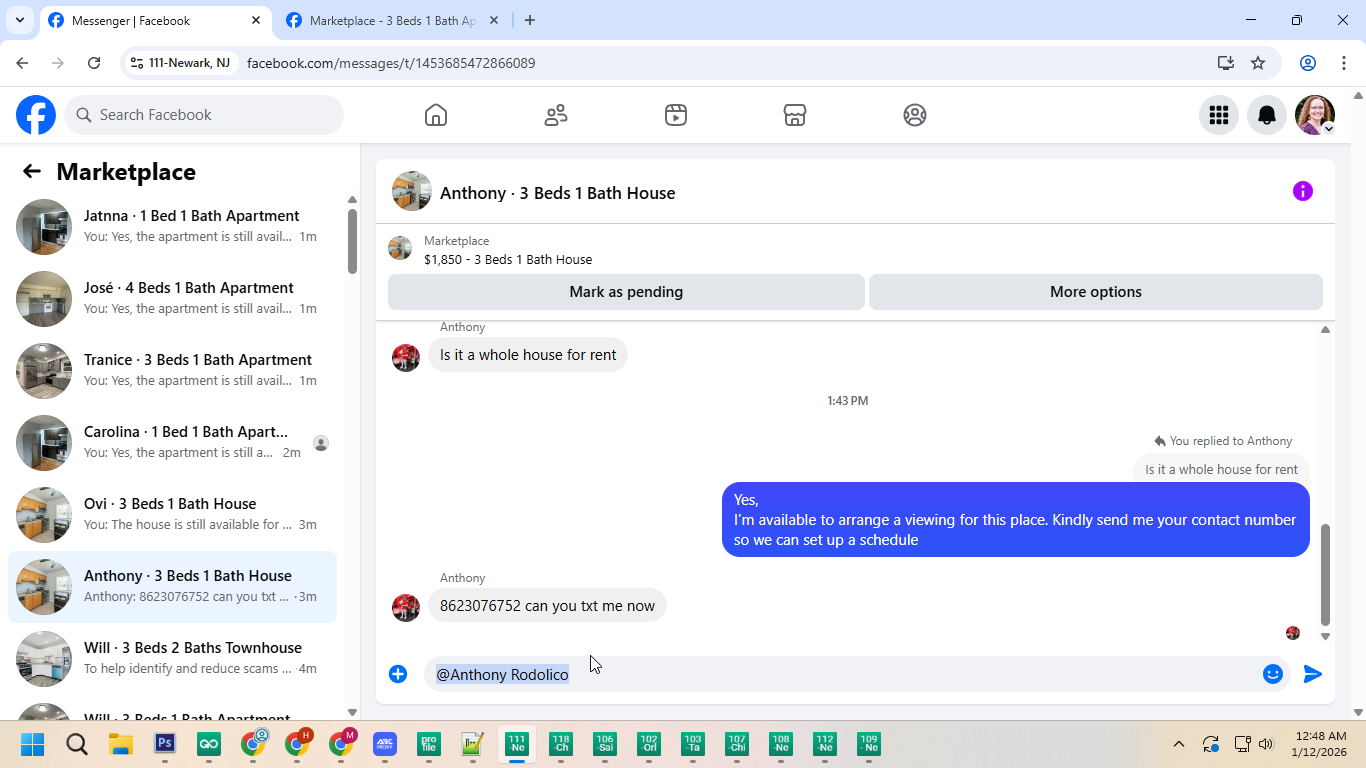
Task: Open the Windows Start menu
Action: tap(33, 744)
